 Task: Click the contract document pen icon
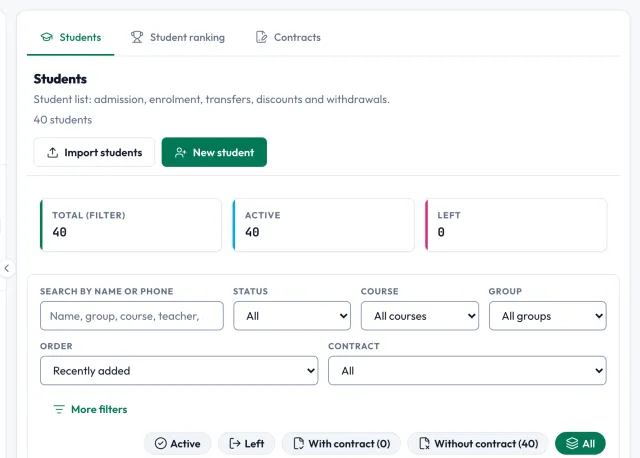261,37
